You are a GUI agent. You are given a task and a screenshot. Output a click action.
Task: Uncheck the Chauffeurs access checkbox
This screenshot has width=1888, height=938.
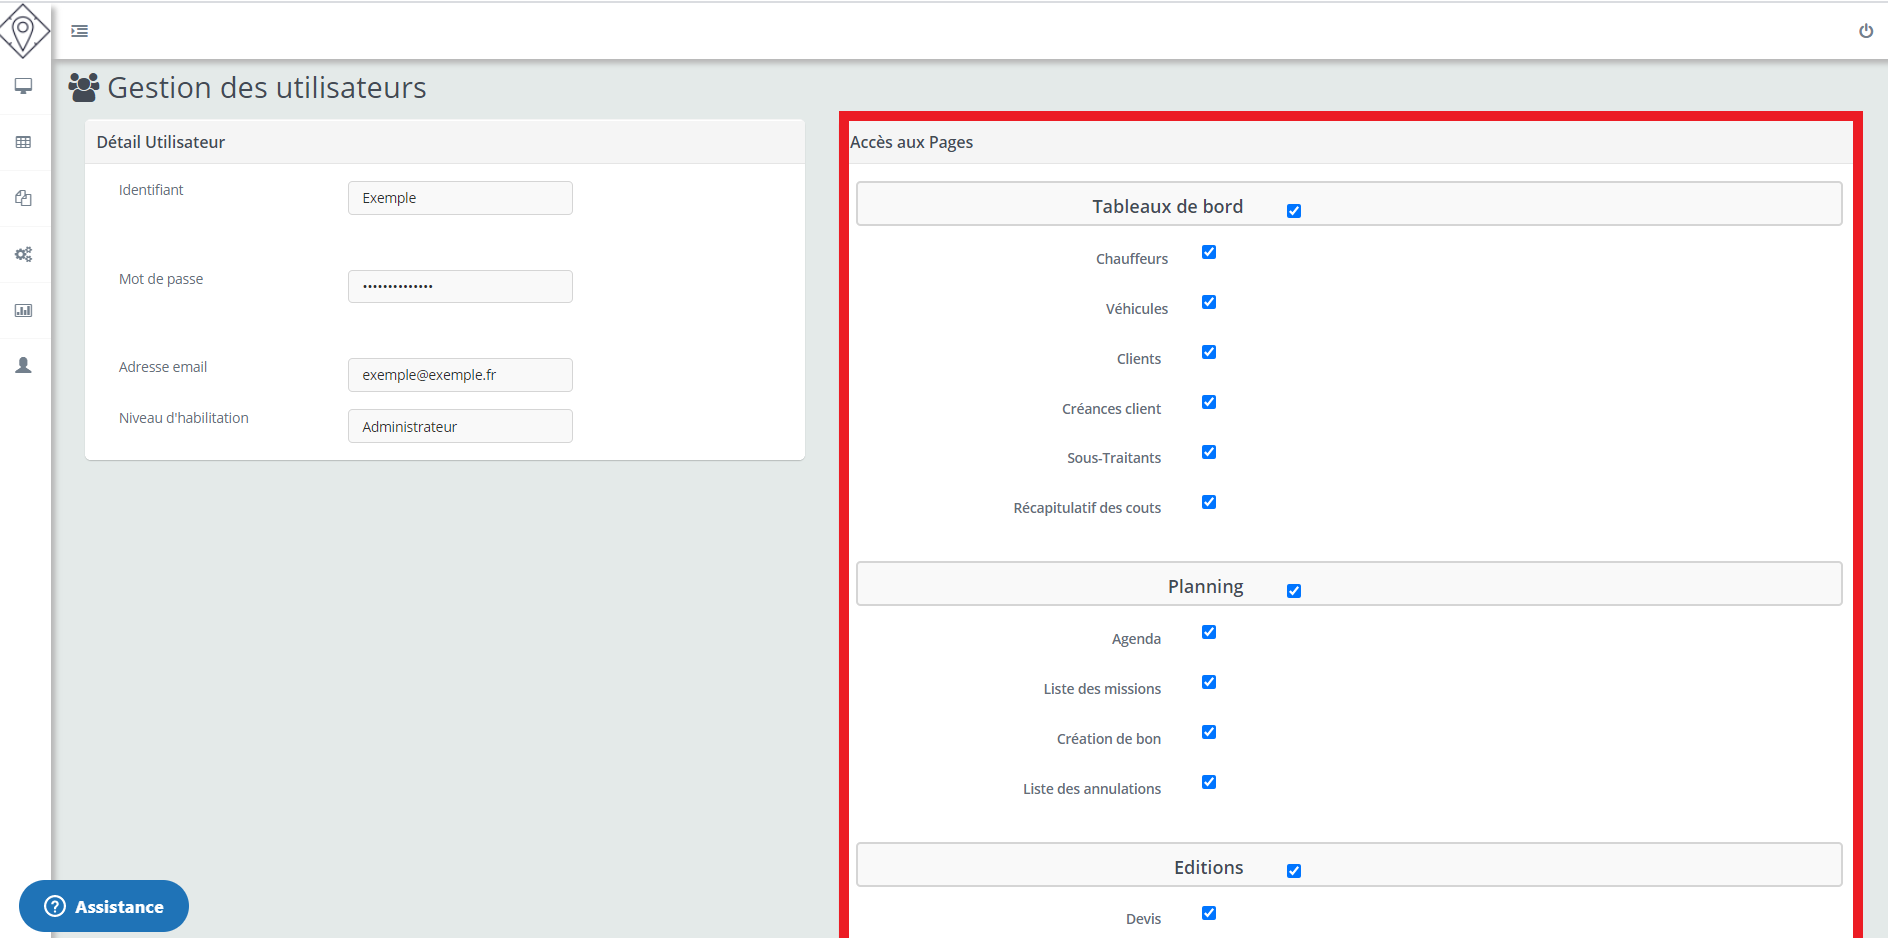pyautogui.click(x=1209, y=252)
